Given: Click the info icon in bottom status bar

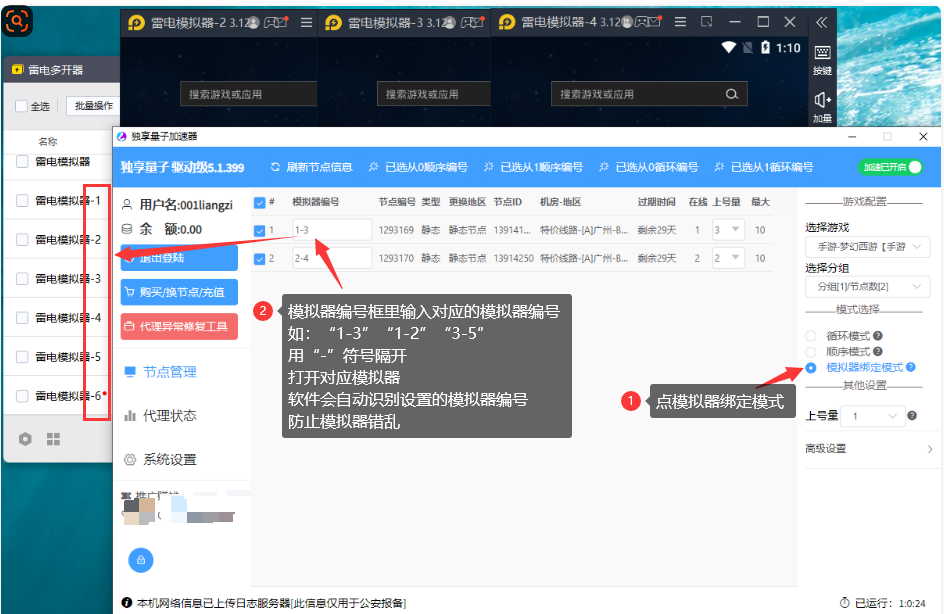Looking at the screenshot, I should click(126, 602).
